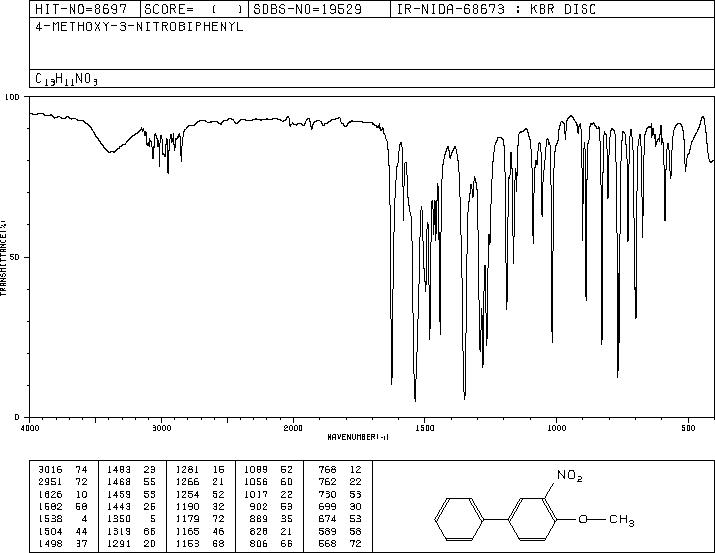The image size is (715, 553).
Task: Click the 1165 peak table entry
Action: point(200,531)
